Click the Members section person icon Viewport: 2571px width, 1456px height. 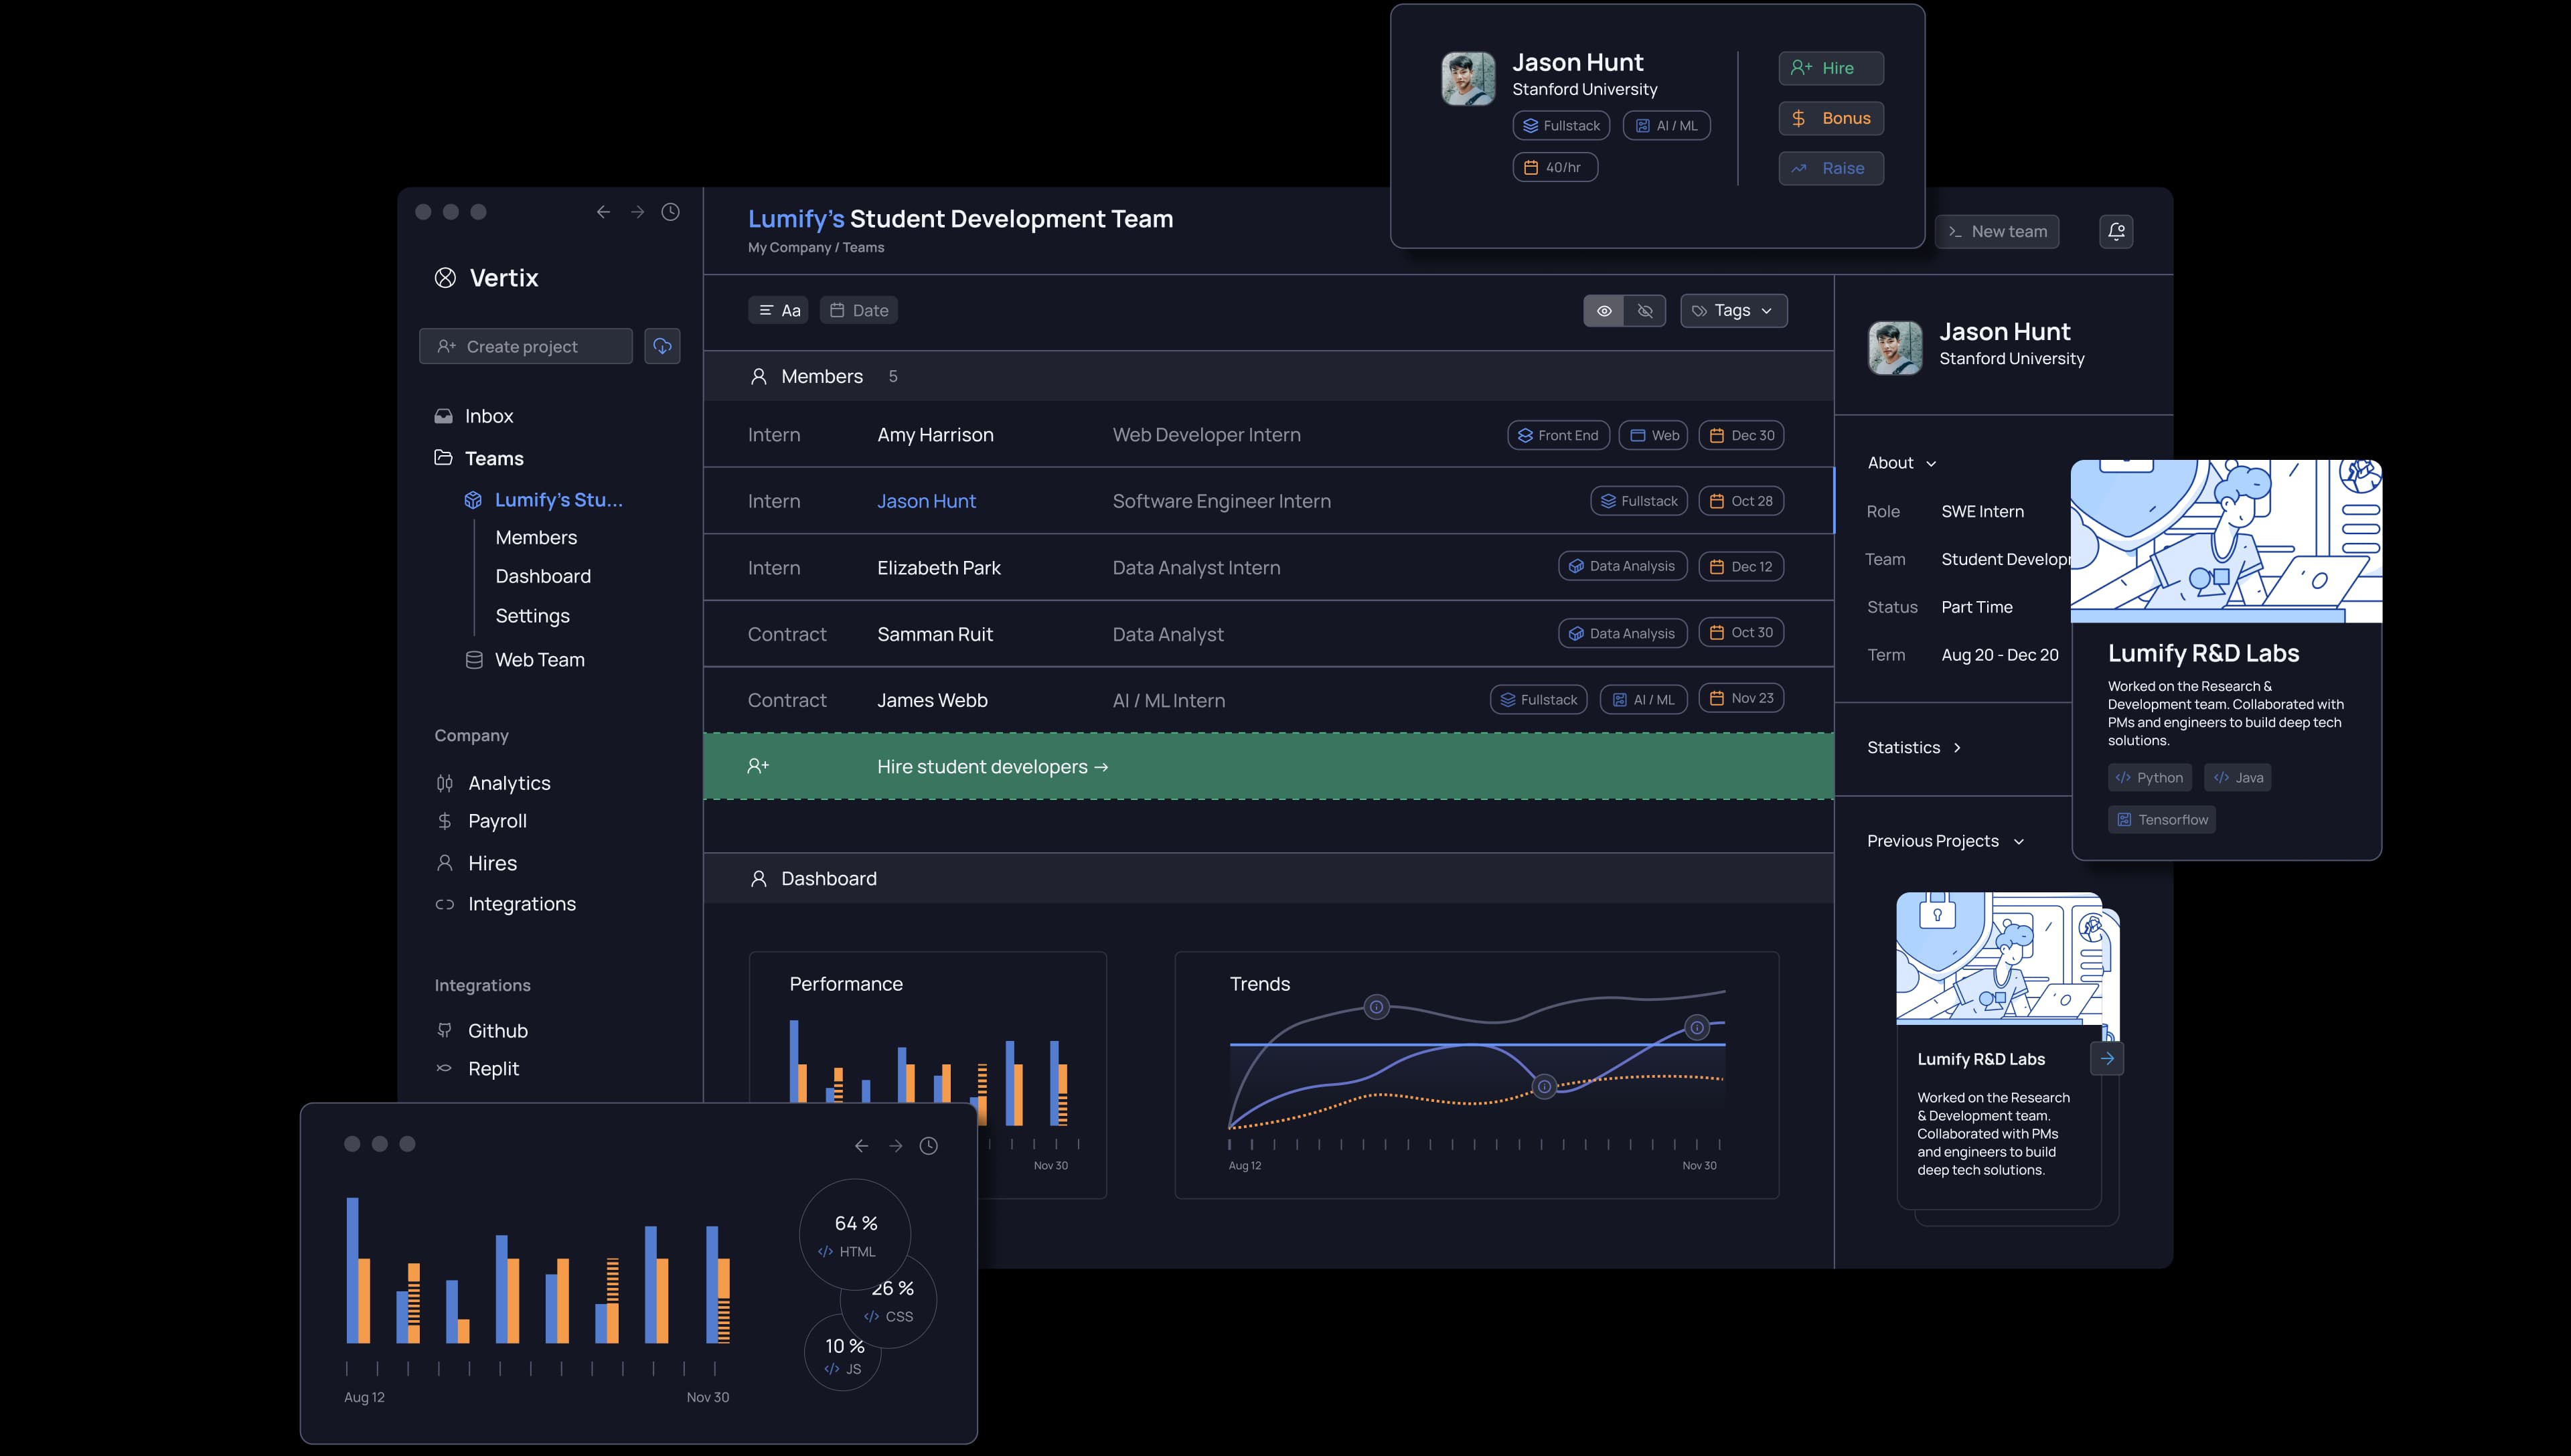pos(758,377)
